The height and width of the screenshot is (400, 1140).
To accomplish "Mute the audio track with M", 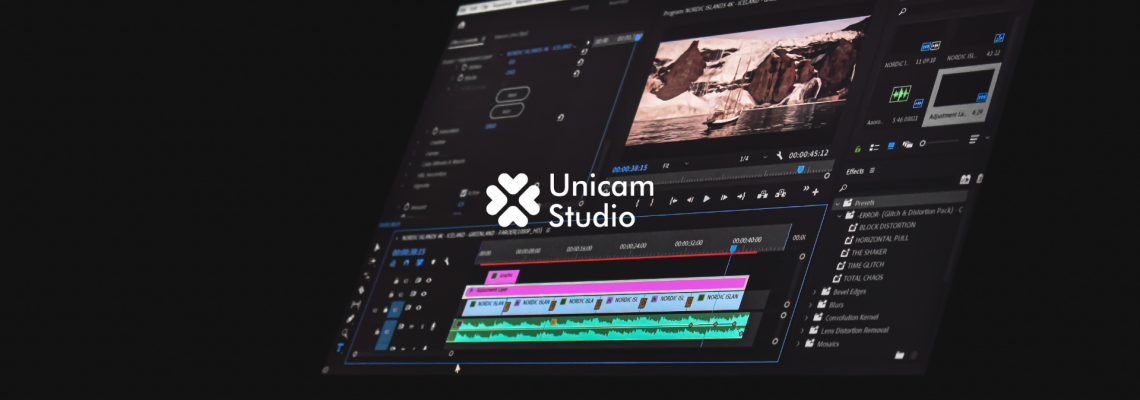I will 412,327.
